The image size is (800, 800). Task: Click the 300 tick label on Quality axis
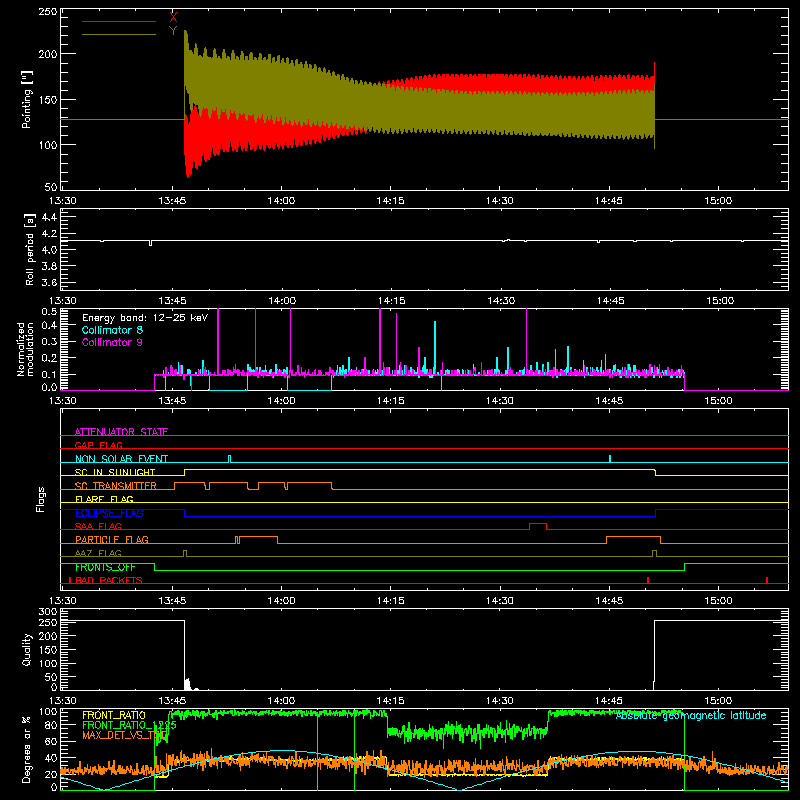48,611
